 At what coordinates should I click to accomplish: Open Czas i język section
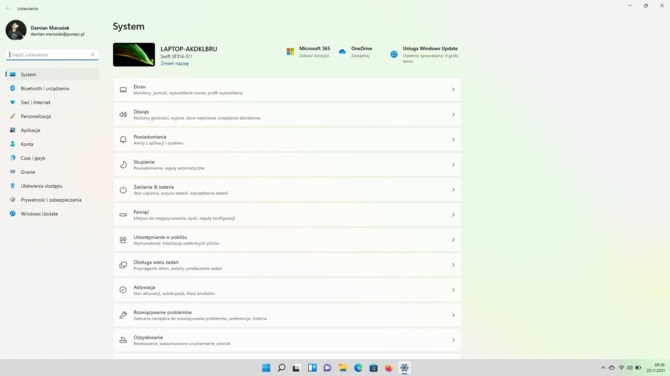(52, 158)
